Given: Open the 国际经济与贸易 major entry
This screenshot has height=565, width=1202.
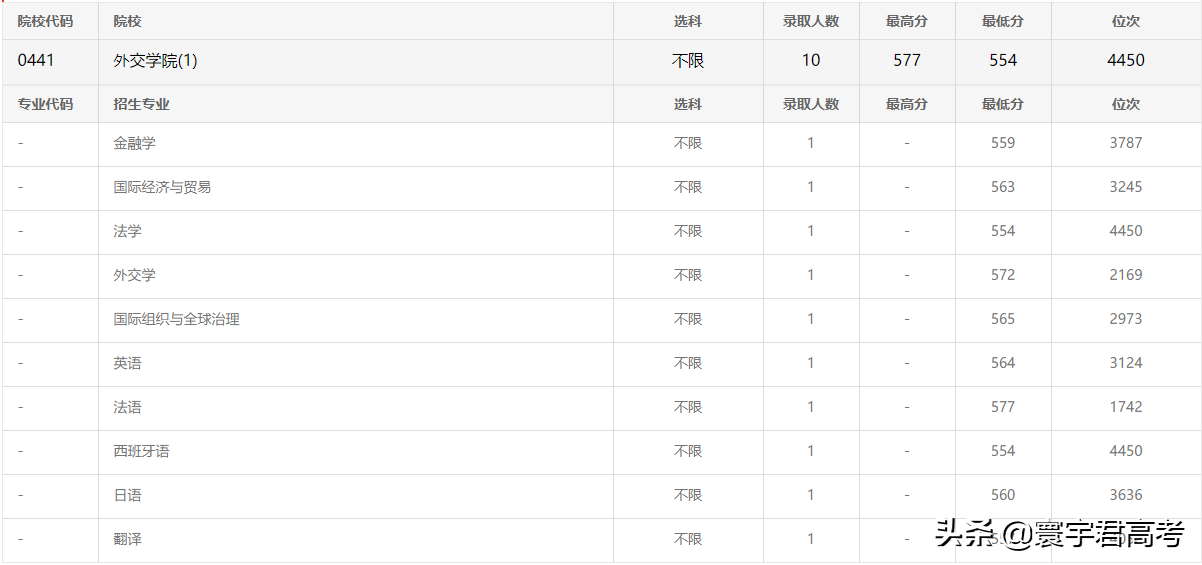Looking at the screenshot, I should tap(162, 187).
